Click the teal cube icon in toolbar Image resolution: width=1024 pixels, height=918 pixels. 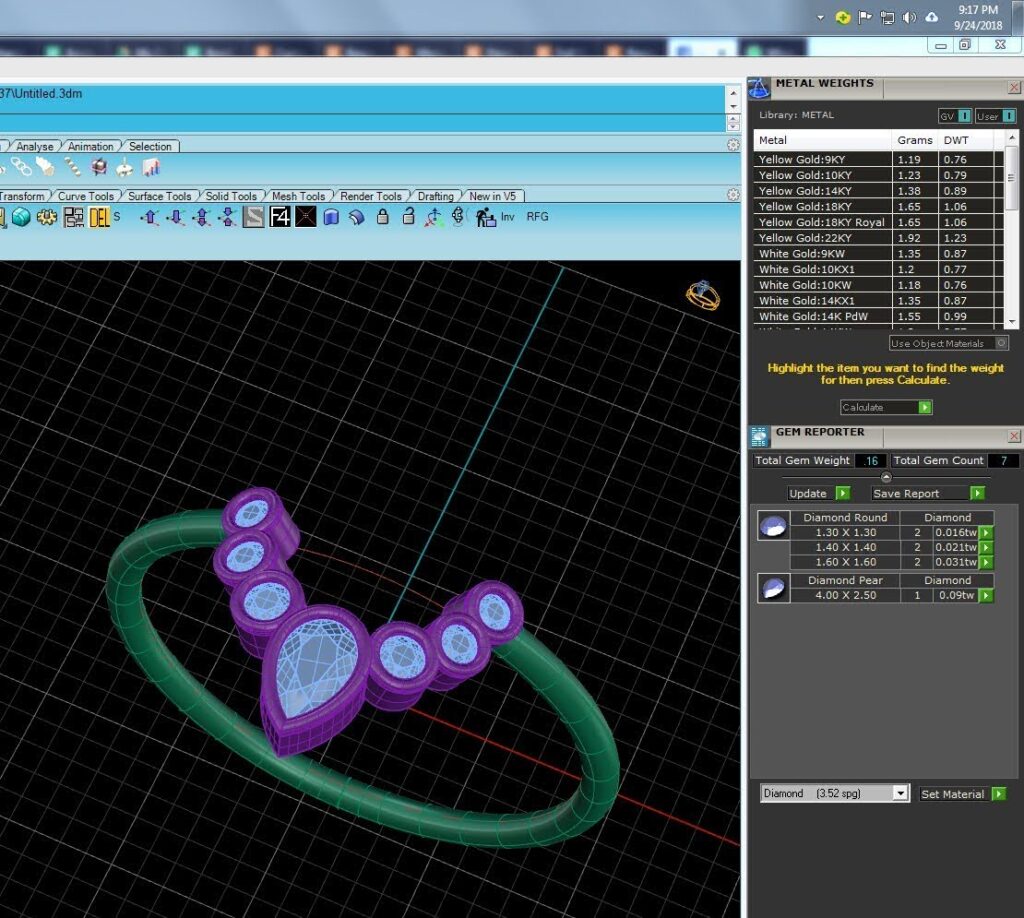click(21, 217)
